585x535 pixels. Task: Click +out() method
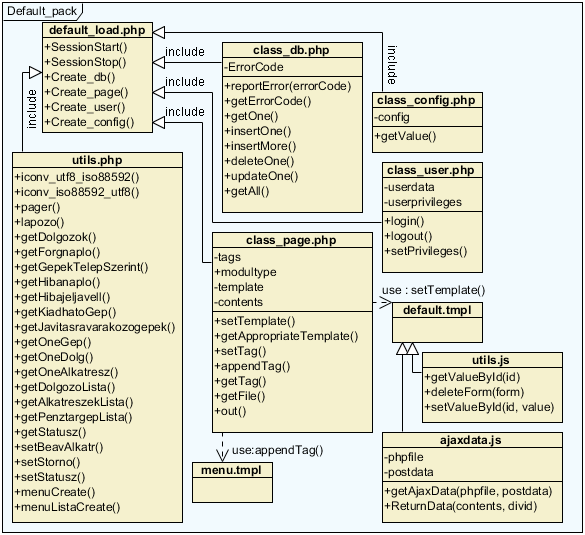(x=230, y=411)
